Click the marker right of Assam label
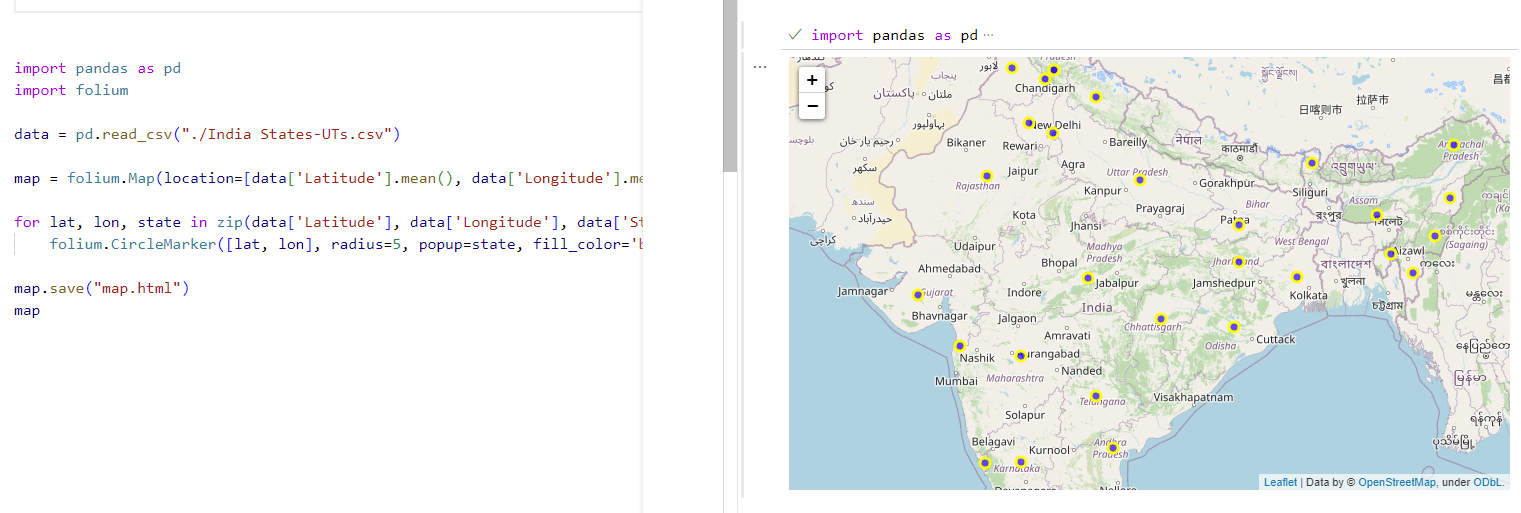 click(1376, 215)
